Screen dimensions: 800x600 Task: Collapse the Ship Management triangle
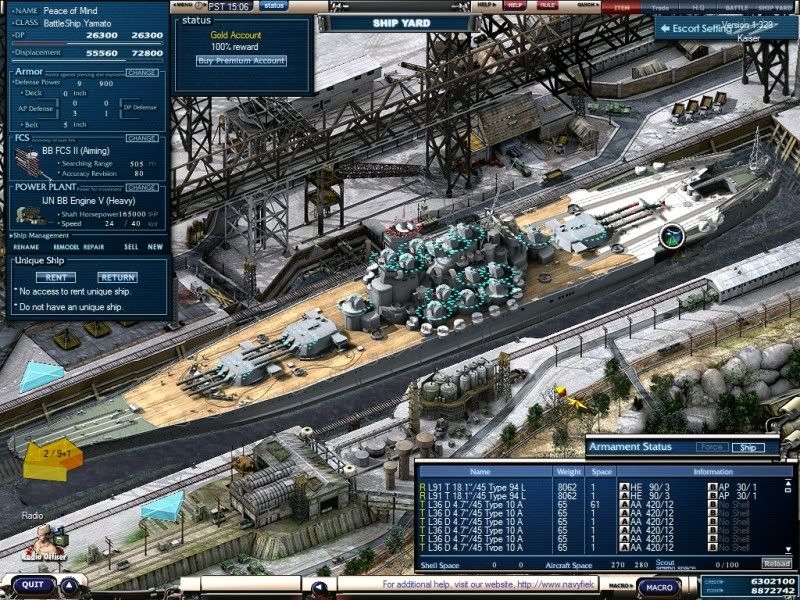click(x=11, y=236)
